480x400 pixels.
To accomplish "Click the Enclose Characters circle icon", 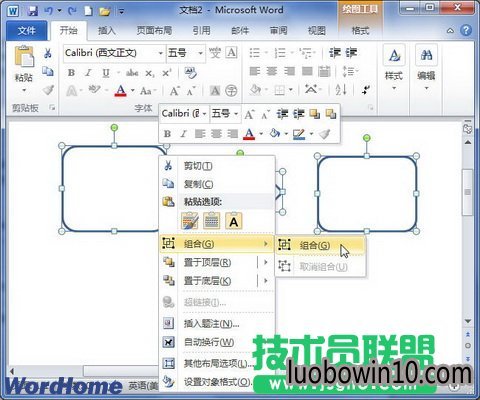I will click(x=231, y=90).
